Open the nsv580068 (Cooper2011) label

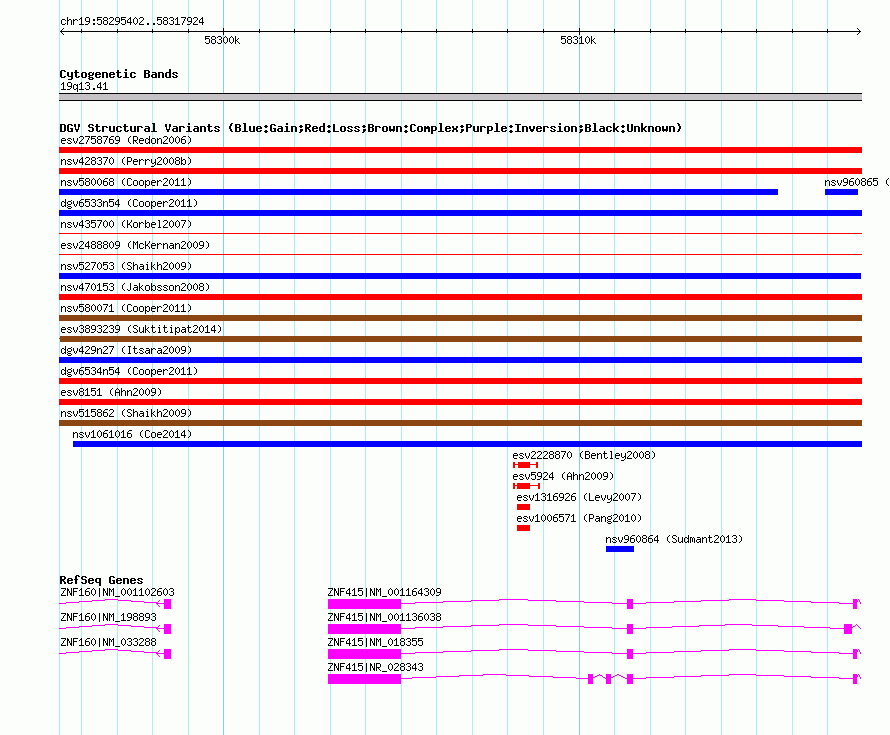(126, 182)
